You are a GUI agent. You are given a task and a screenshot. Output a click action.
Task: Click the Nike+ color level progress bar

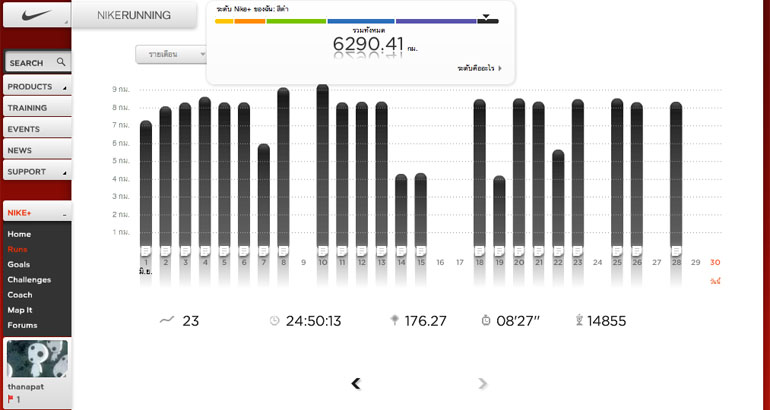[356, 20]
